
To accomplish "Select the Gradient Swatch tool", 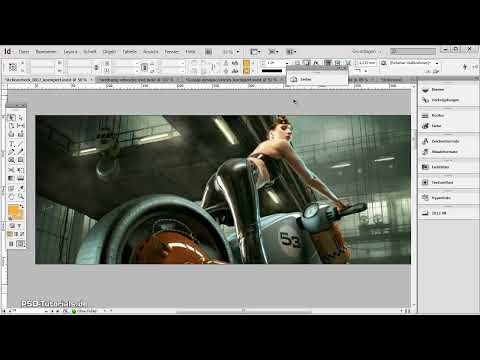I will (12, 178).
